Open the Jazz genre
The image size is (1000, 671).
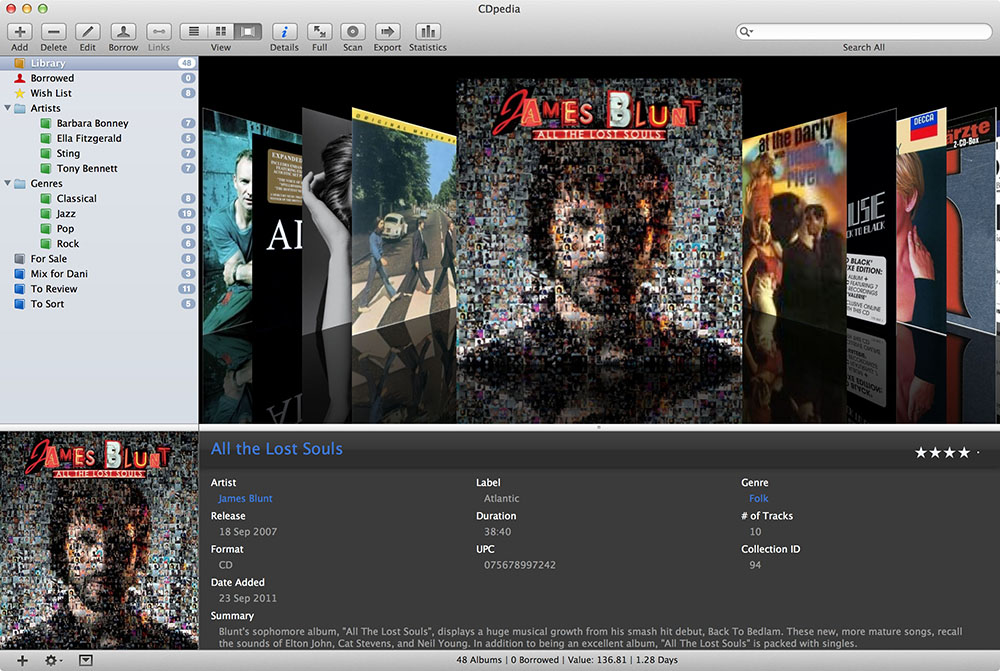tap(99, 214)
